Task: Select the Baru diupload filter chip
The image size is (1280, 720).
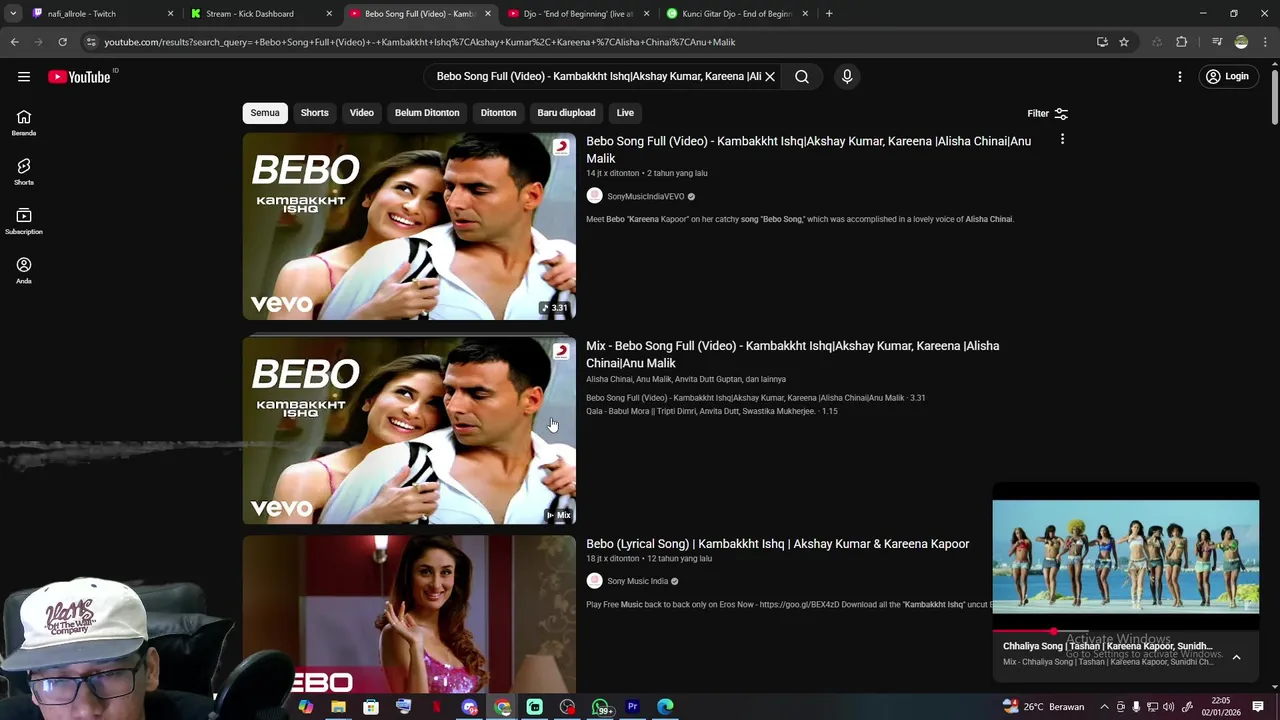Action: pos(566,113)
